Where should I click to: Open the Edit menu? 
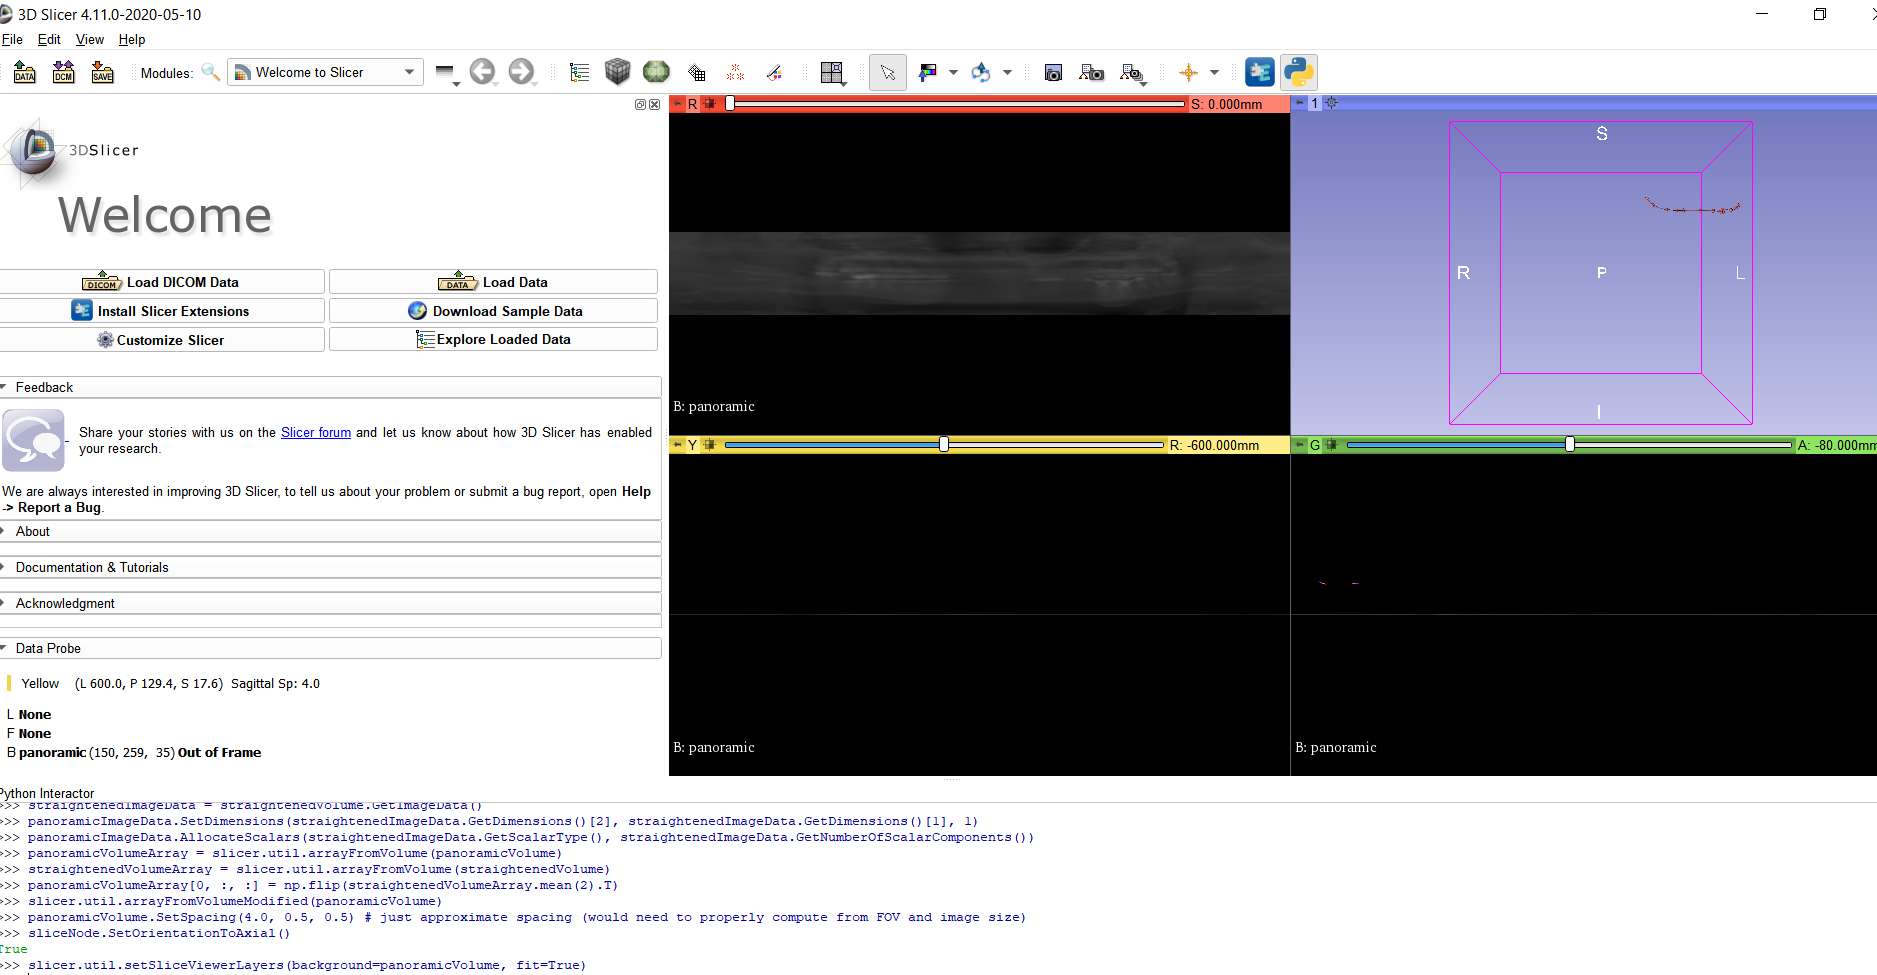49,40
